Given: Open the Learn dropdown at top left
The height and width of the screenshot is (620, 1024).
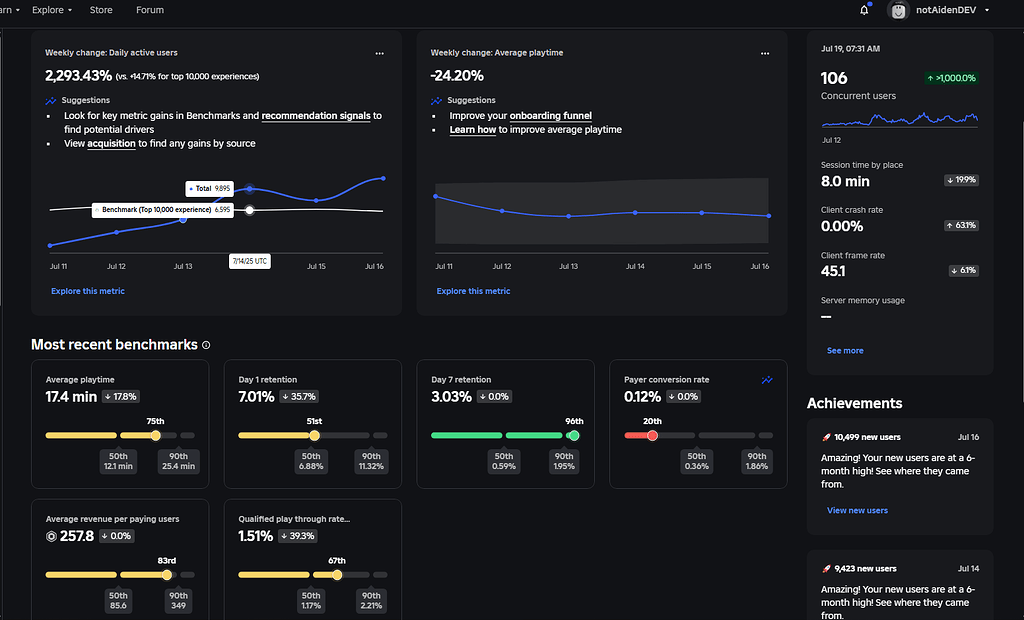Looking at the screenshot, I should pos(8,10).
